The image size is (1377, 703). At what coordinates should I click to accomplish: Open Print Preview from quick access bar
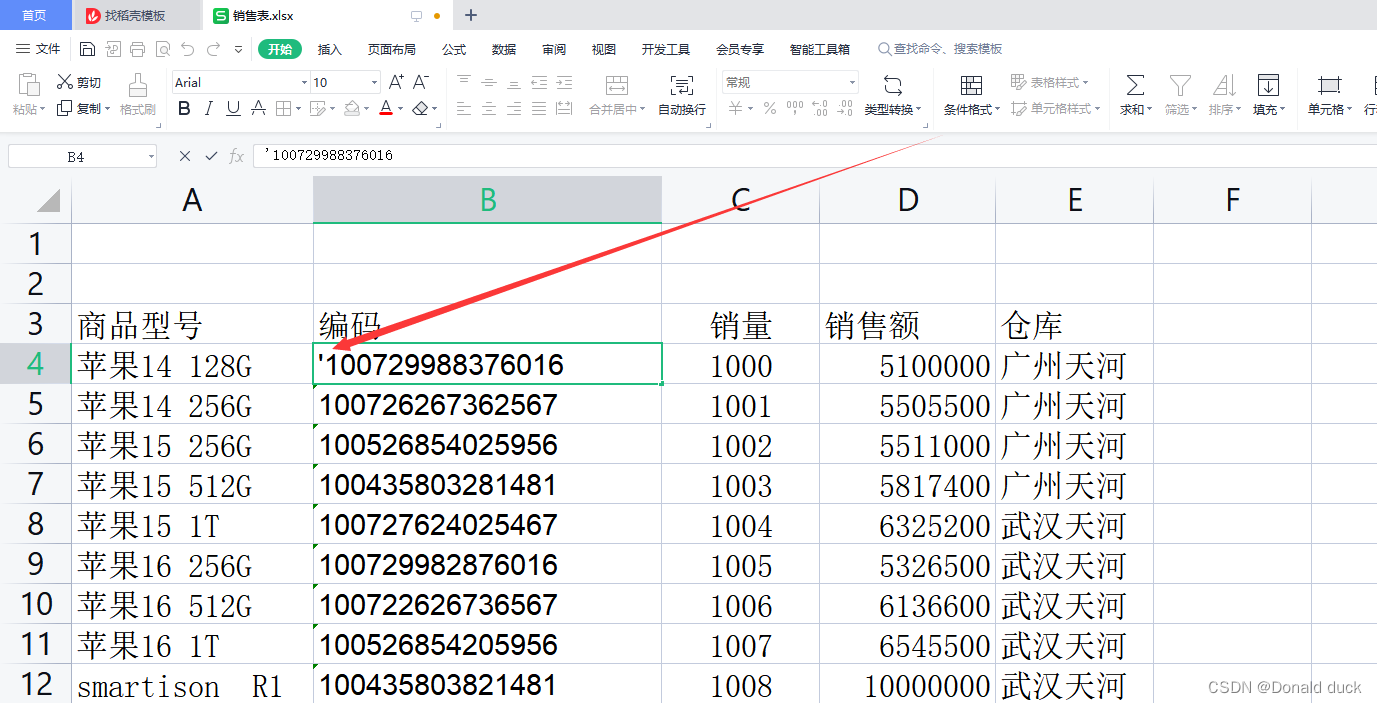pyautogui.click(x=162, y=49)
